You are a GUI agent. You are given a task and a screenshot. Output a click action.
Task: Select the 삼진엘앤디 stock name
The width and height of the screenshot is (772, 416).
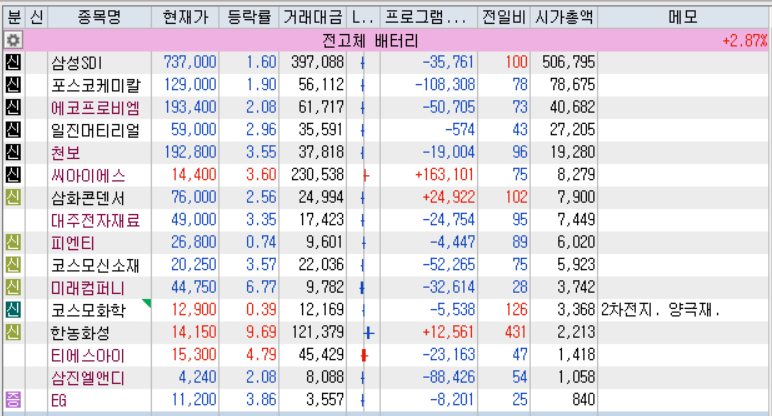coord(88,378)
